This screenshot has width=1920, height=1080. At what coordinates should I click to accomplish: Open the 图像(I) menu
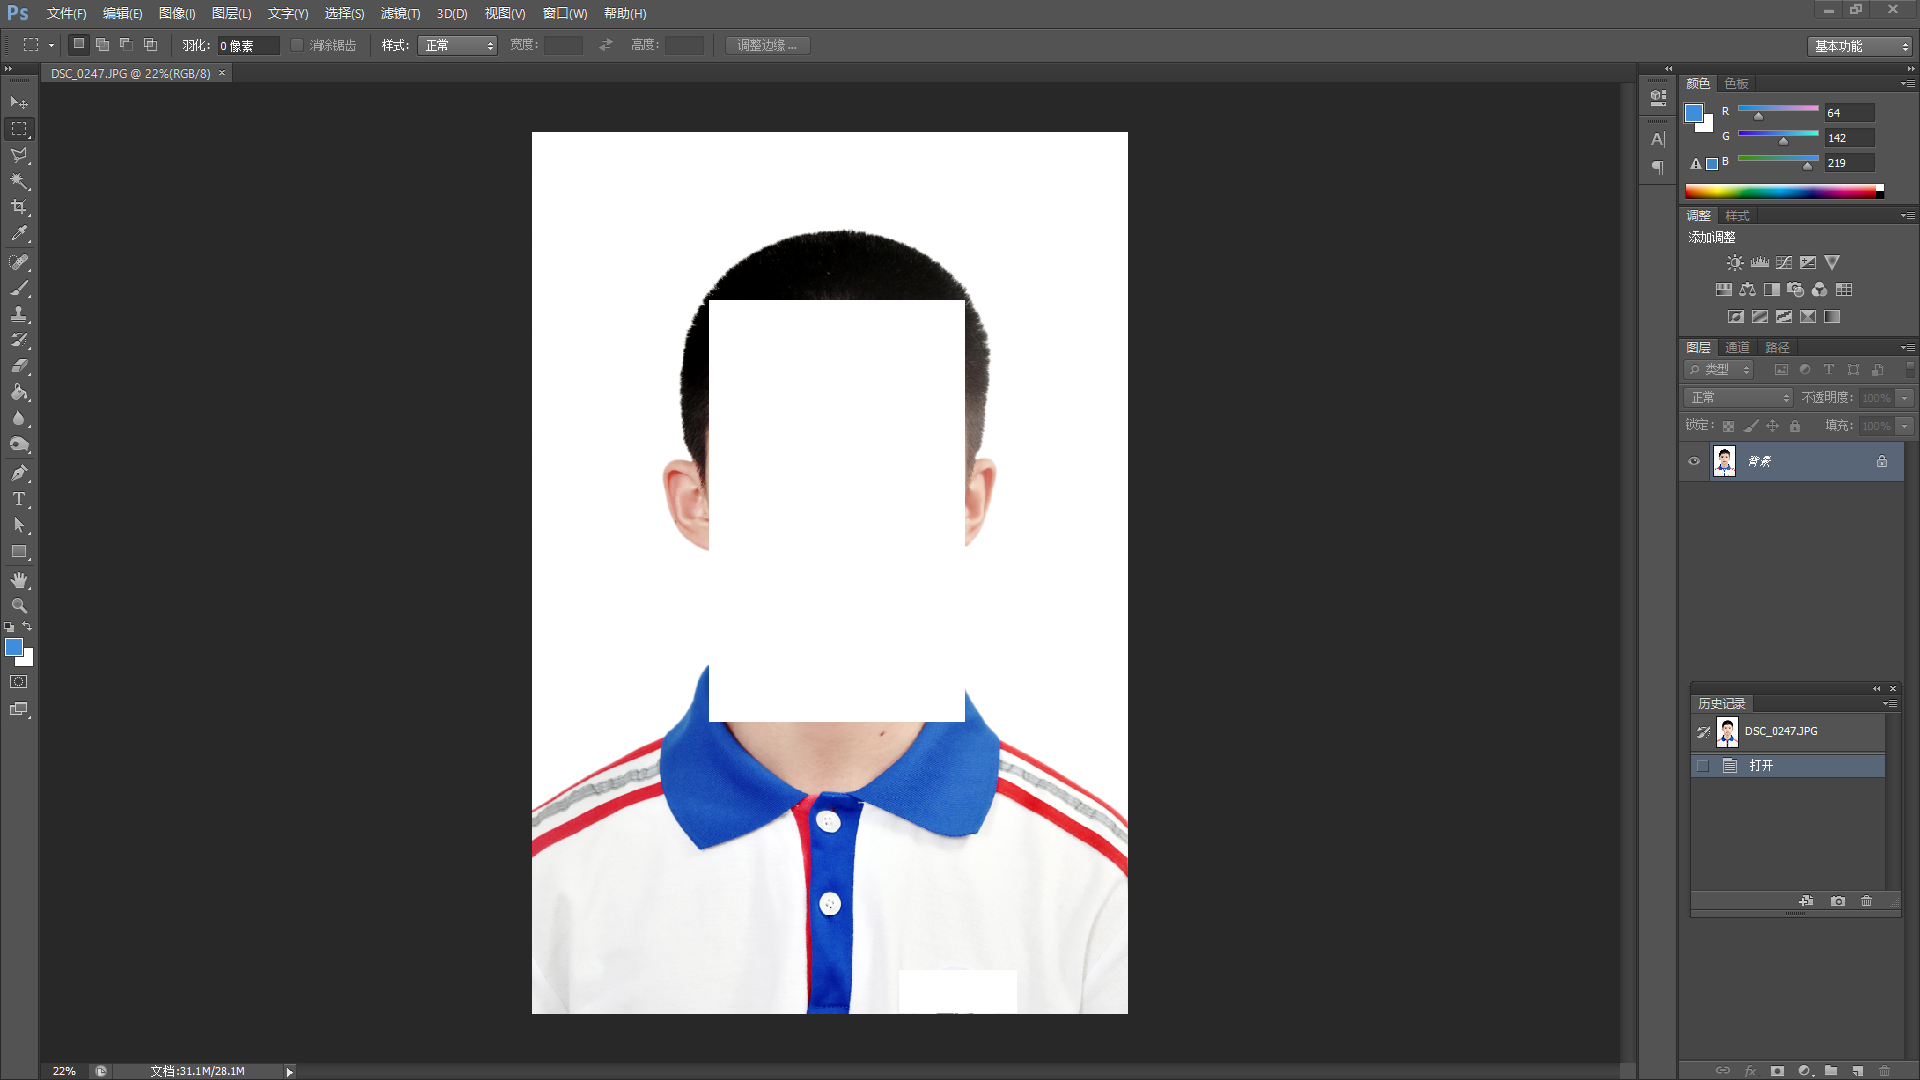click(177, 13)
